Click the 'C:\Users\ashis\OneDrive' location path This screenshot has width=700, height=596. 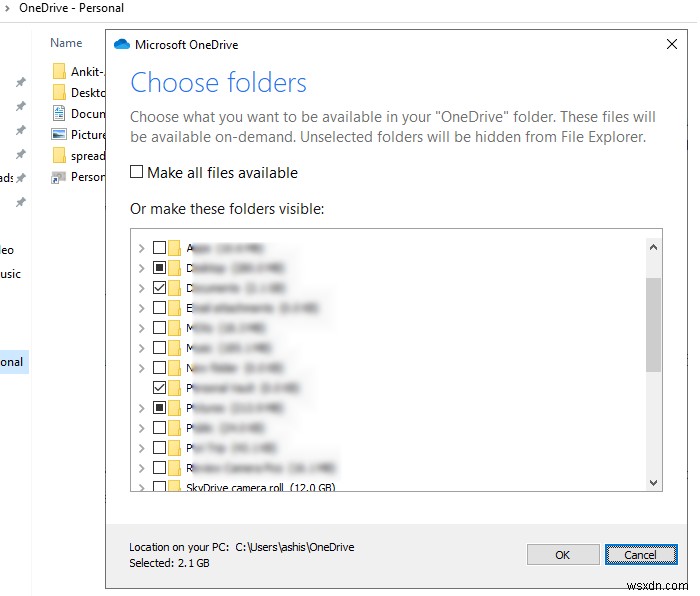coord(295,547)
